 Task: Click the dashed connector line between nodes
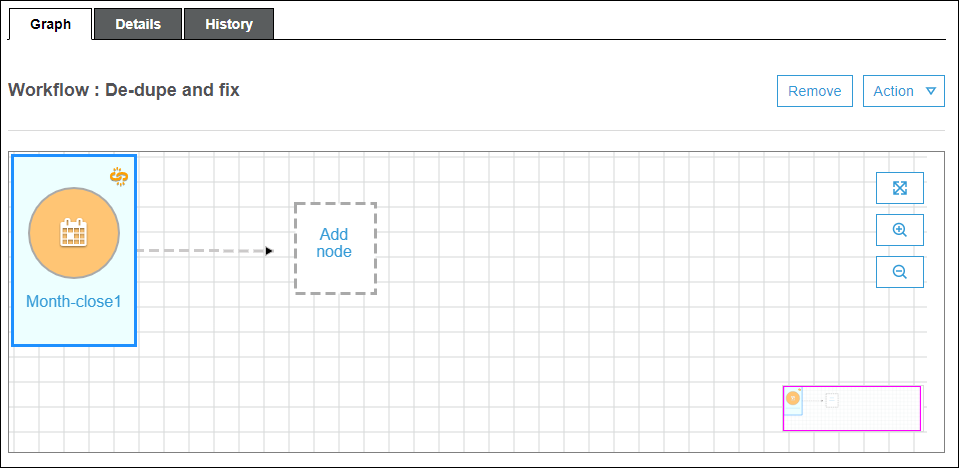[200, 251]
